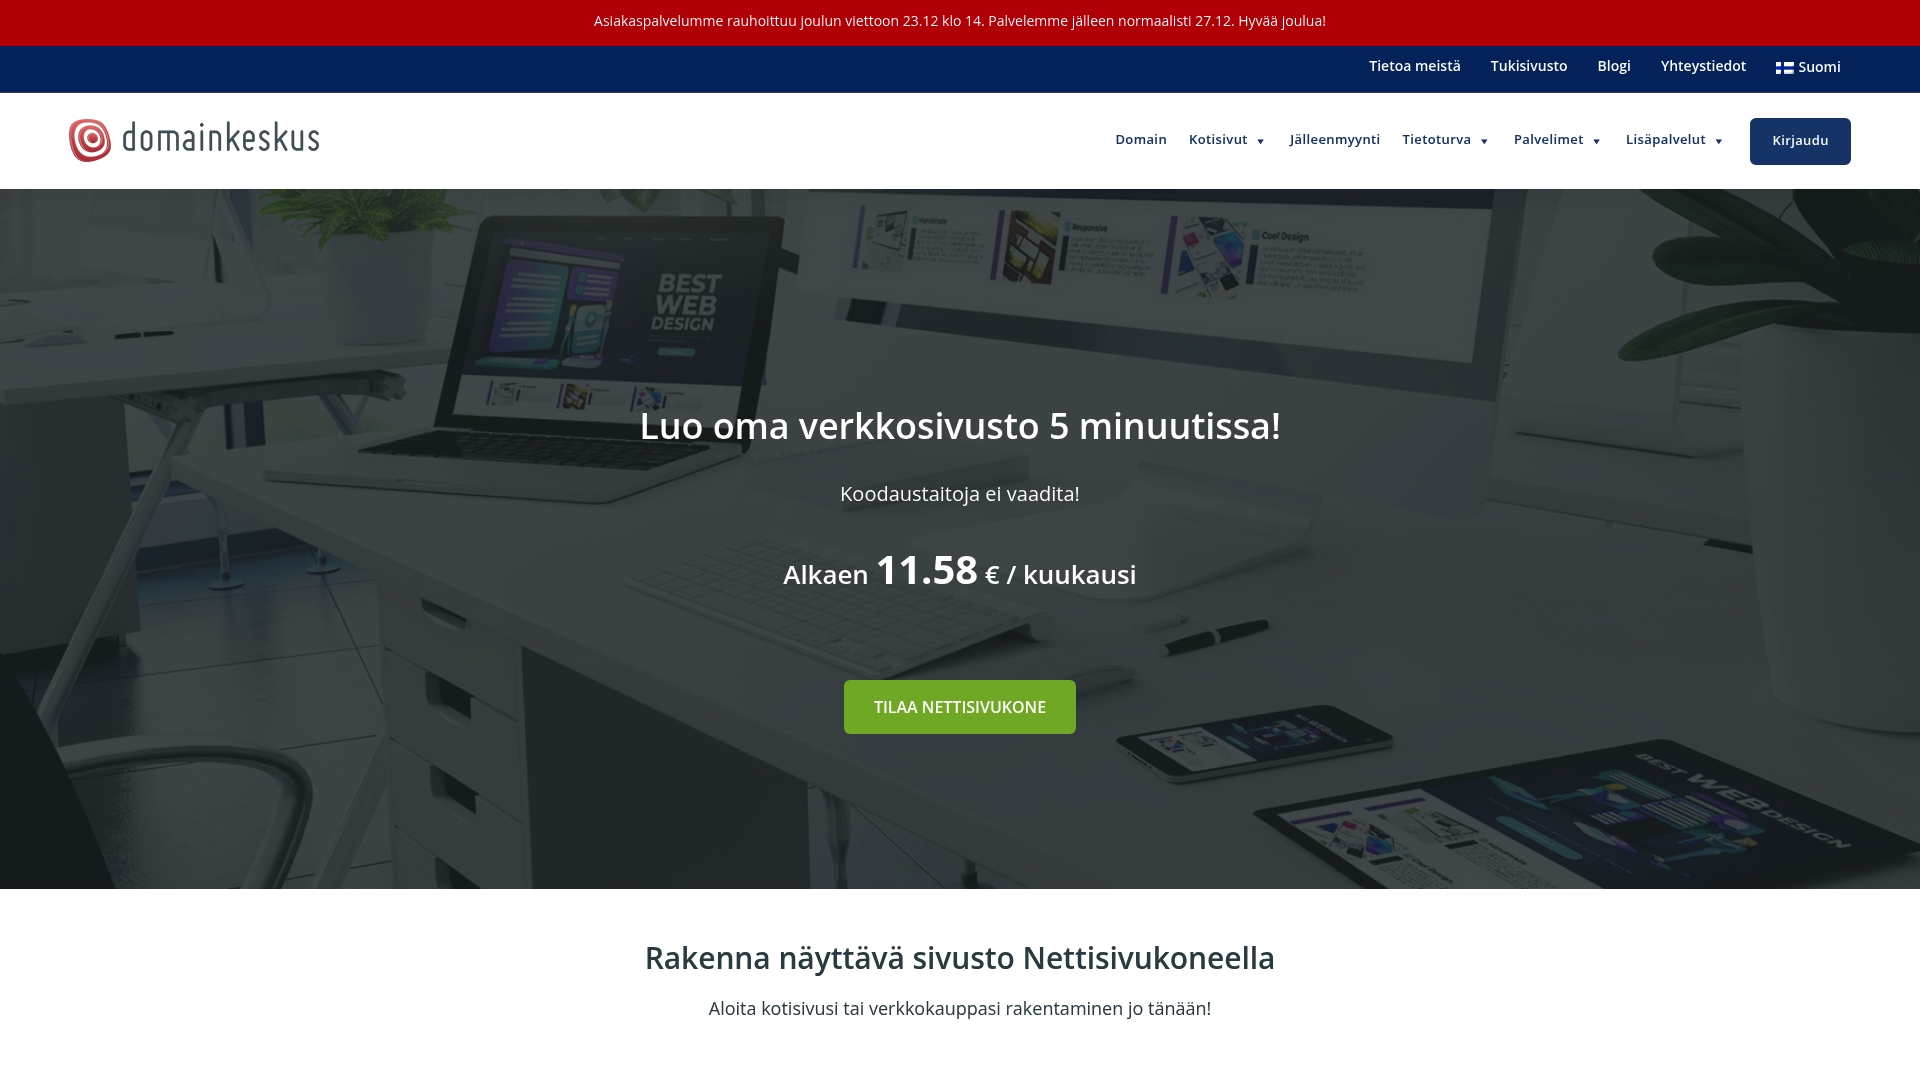
Task: Click the domainkeskus wordmark text
Action: point(220,139)
